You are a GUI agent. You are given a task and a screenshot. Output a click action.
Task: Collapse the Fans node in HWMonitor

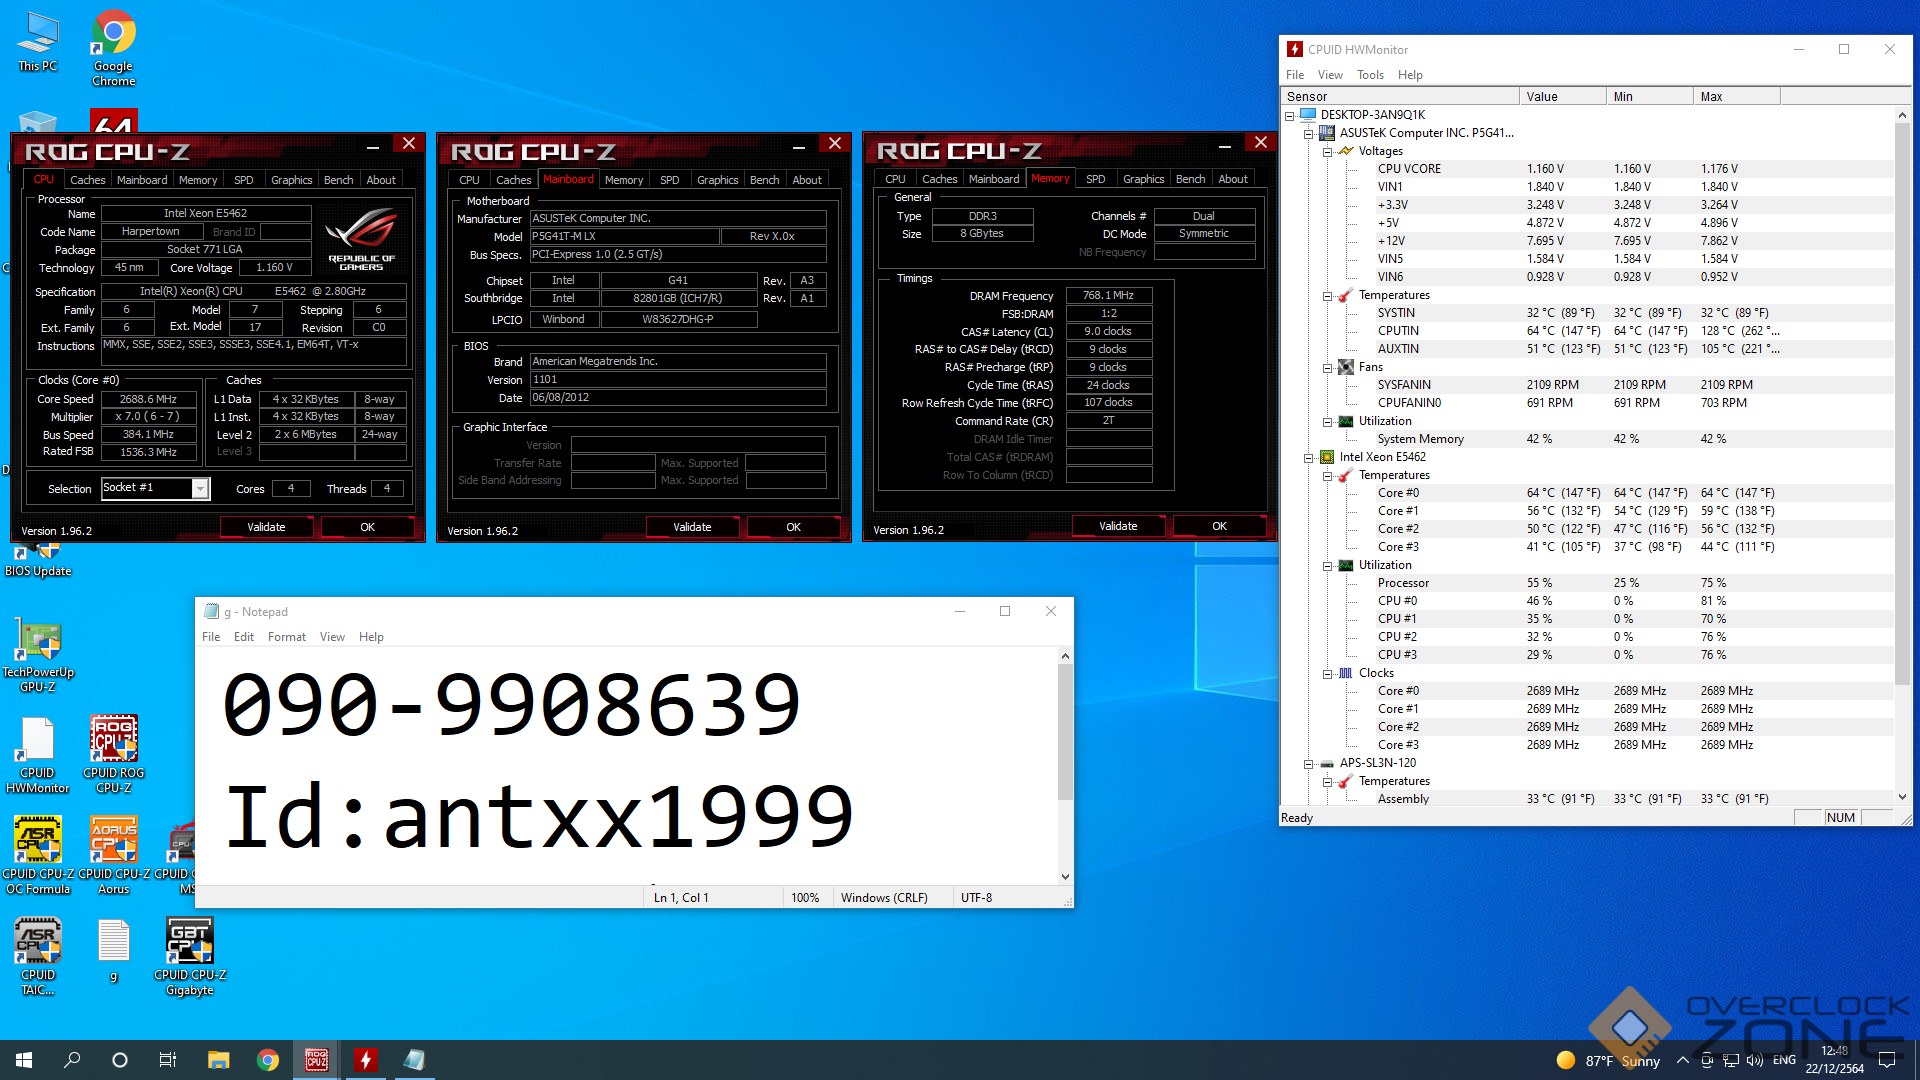tap(1327, 367)
